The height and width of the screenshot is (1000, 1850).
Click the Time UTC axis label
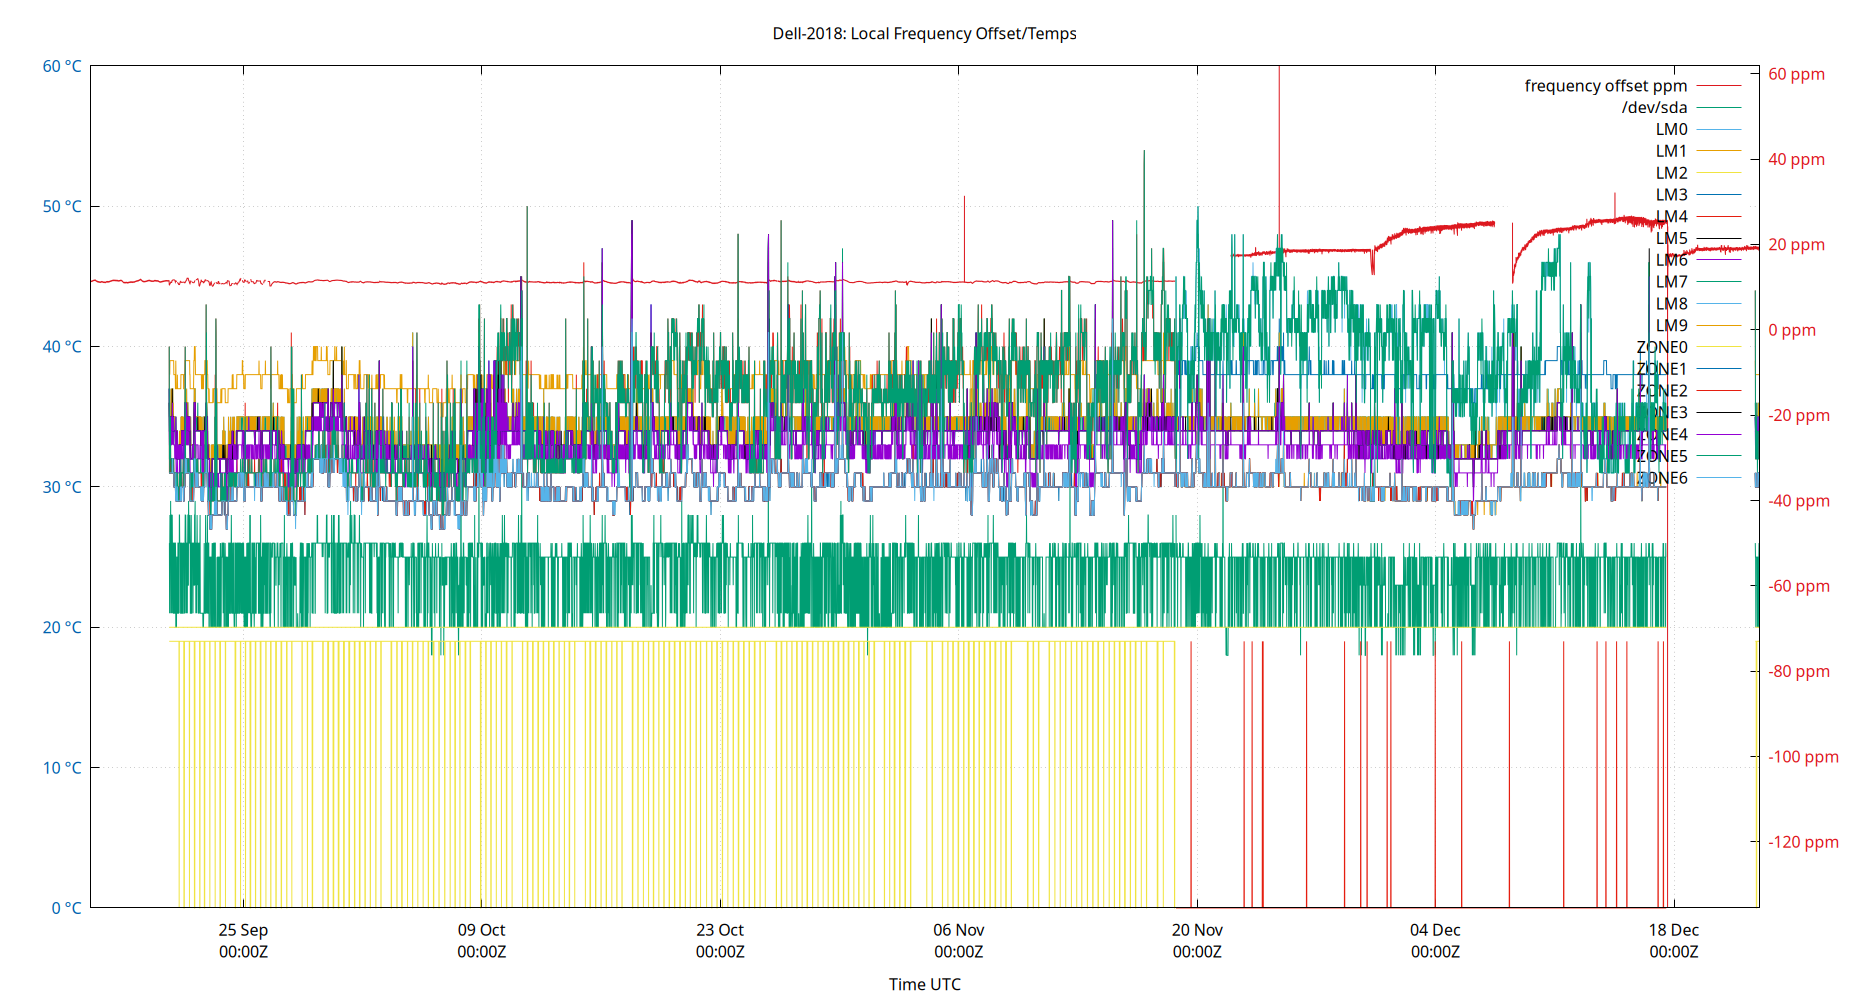925,984
